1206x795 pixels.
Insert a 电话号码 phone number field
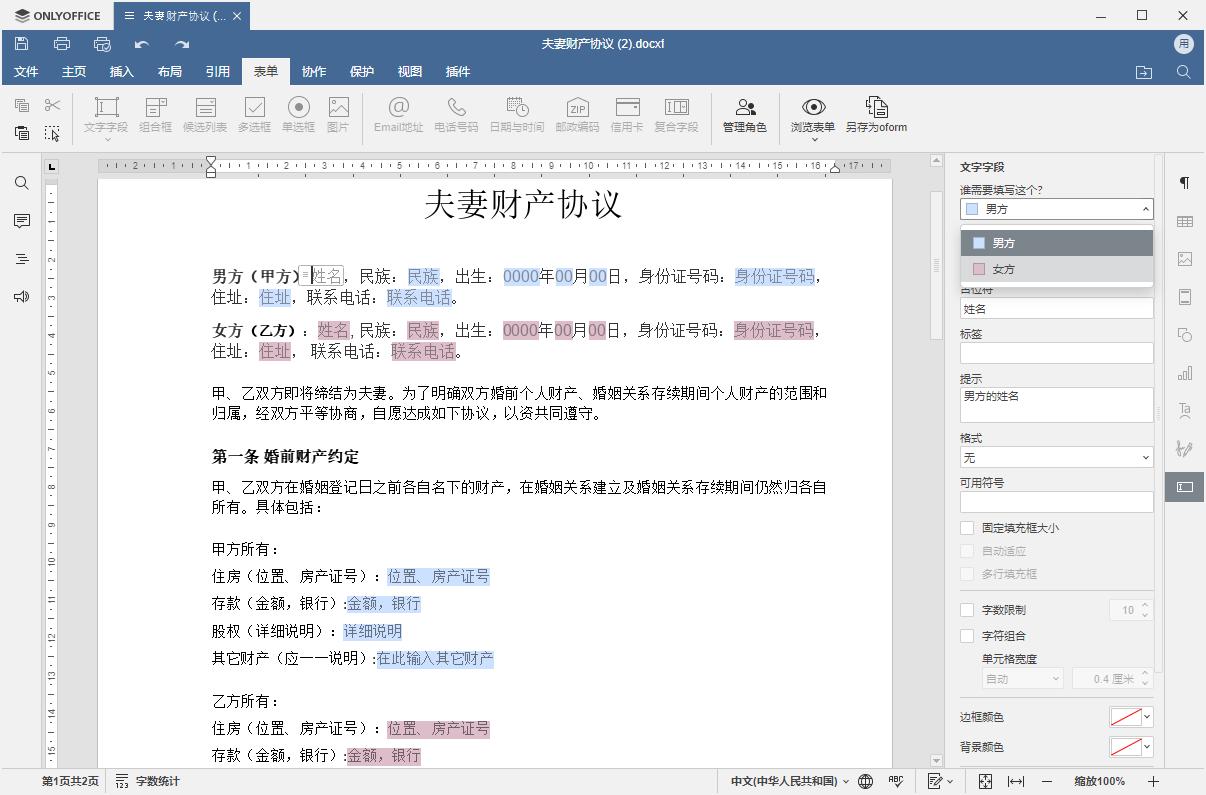click(x=456, y=115)
